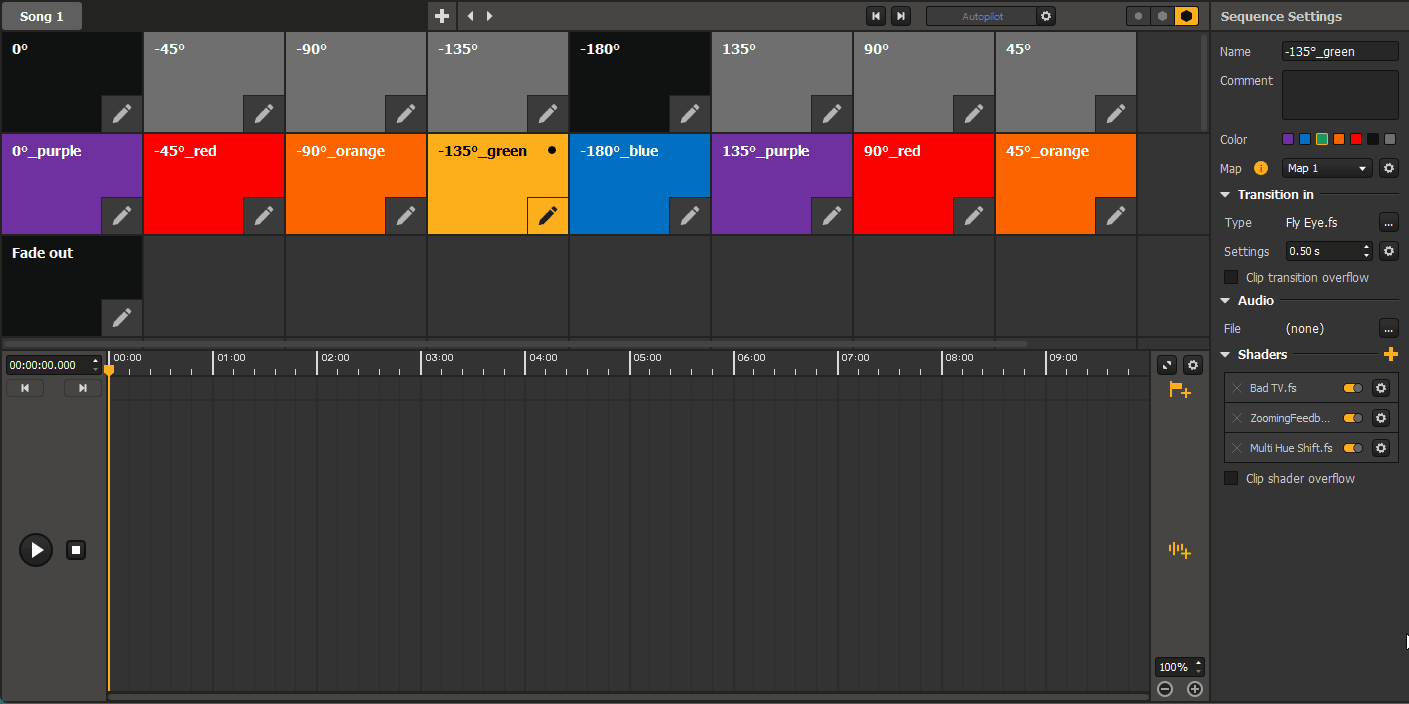Zoom out the timeline with minus icon

pyautogui.click(x=1164, y=688)
